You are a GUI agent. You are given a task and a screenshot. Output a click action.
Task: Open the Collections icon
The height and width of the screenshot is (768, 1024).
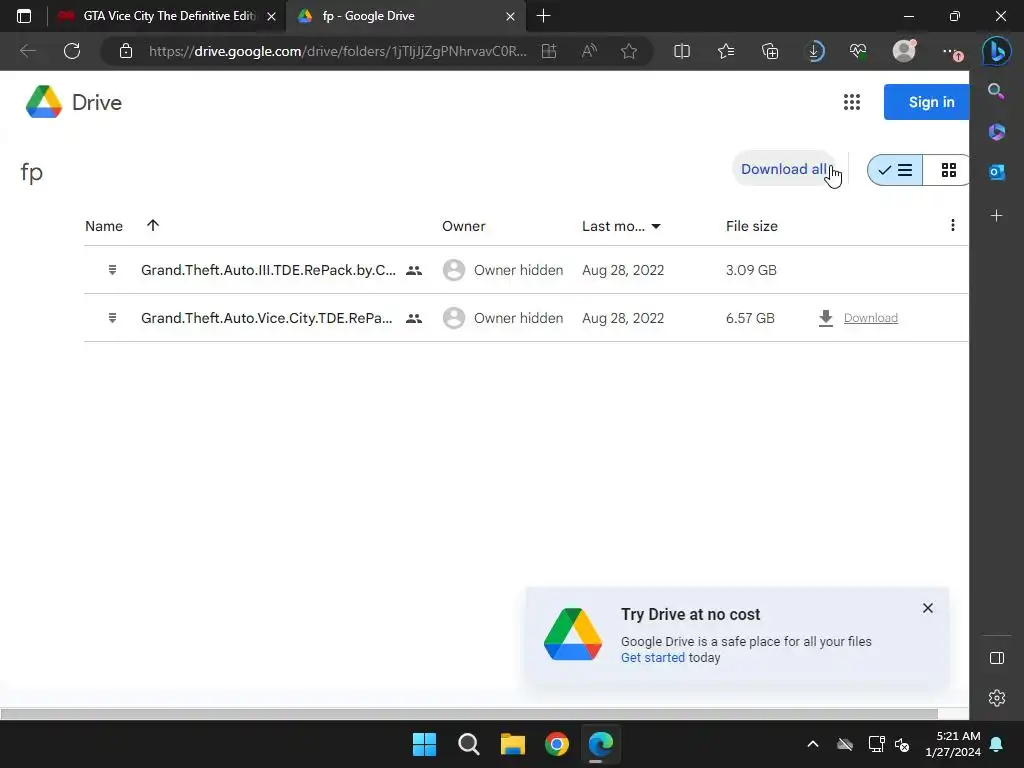point(770,51)
